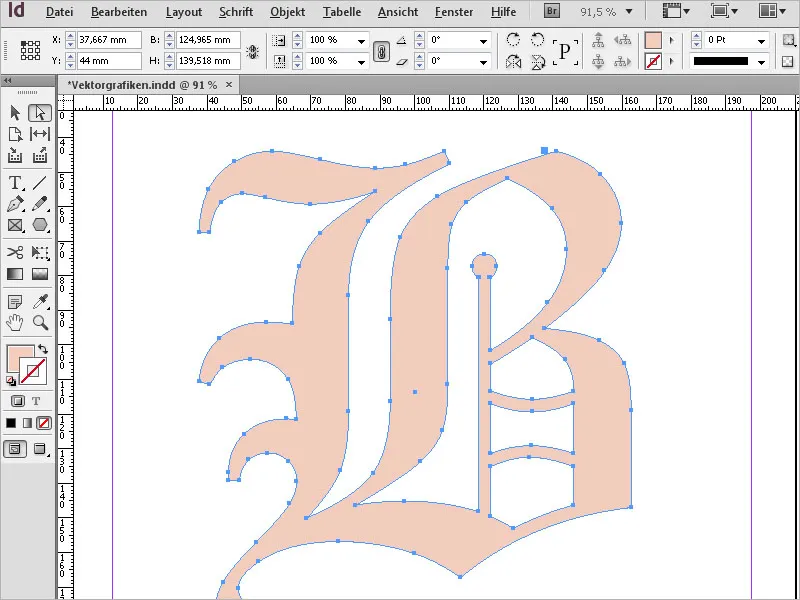This screenshot has width=800, height=600.
Task: Open the Bearbeiten menu
Action: click(119, 12)
